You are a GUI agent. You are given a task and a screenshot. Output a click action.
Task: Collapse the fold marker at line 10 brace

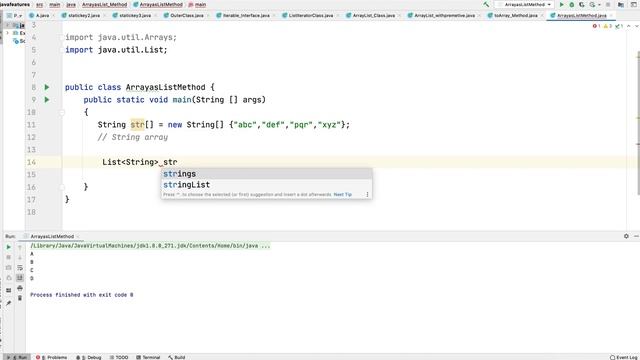coord(62,112)
